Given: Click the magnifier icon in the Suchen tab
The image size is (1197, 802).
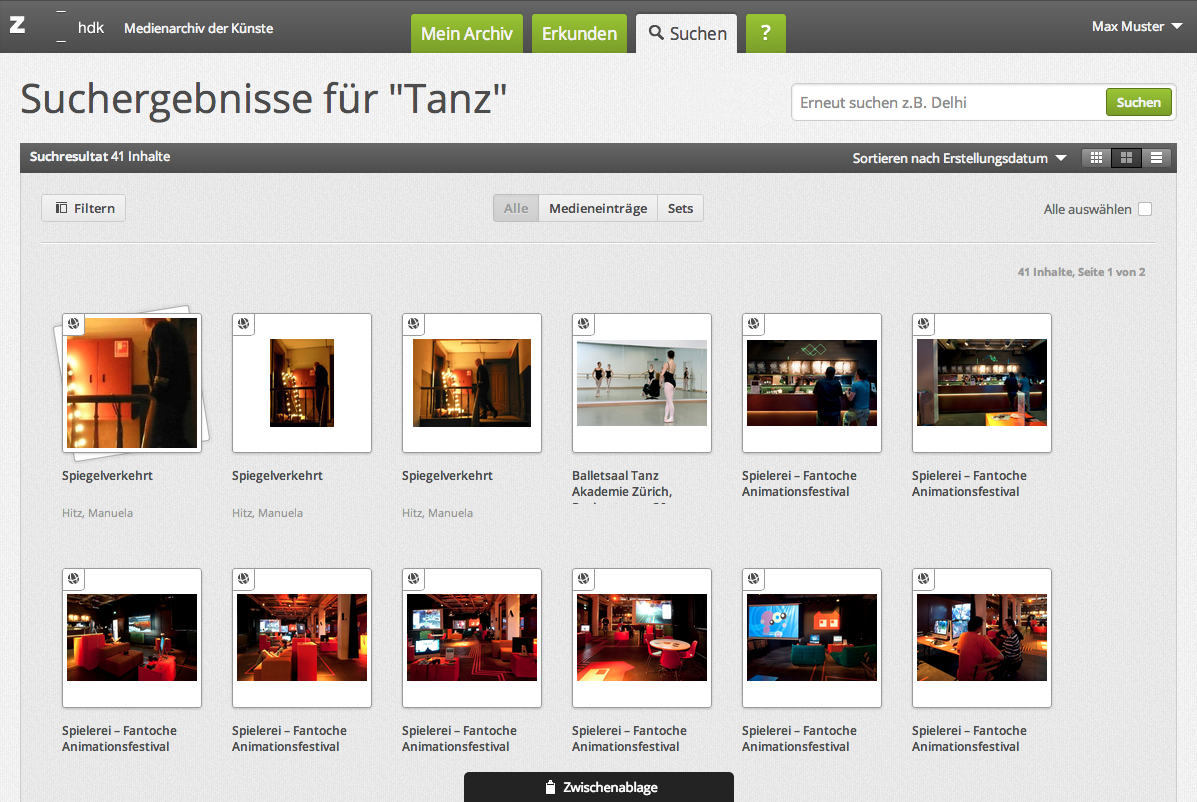Looking at the screenshot, I should (656, 33).
